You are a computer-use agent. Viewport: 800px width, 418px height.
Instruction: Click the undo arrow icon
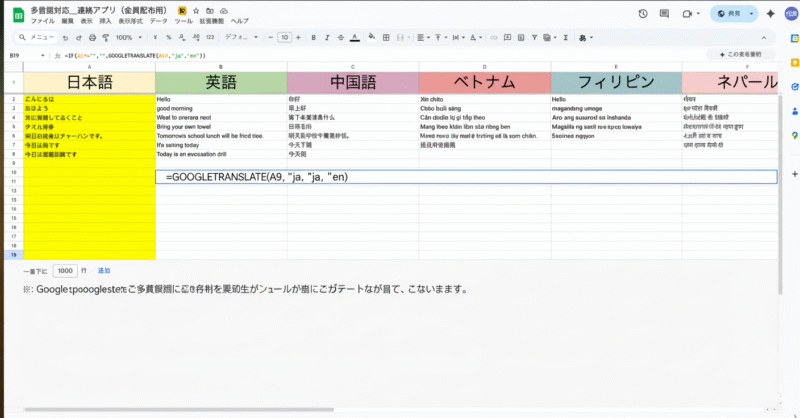[x=64, y=37]
